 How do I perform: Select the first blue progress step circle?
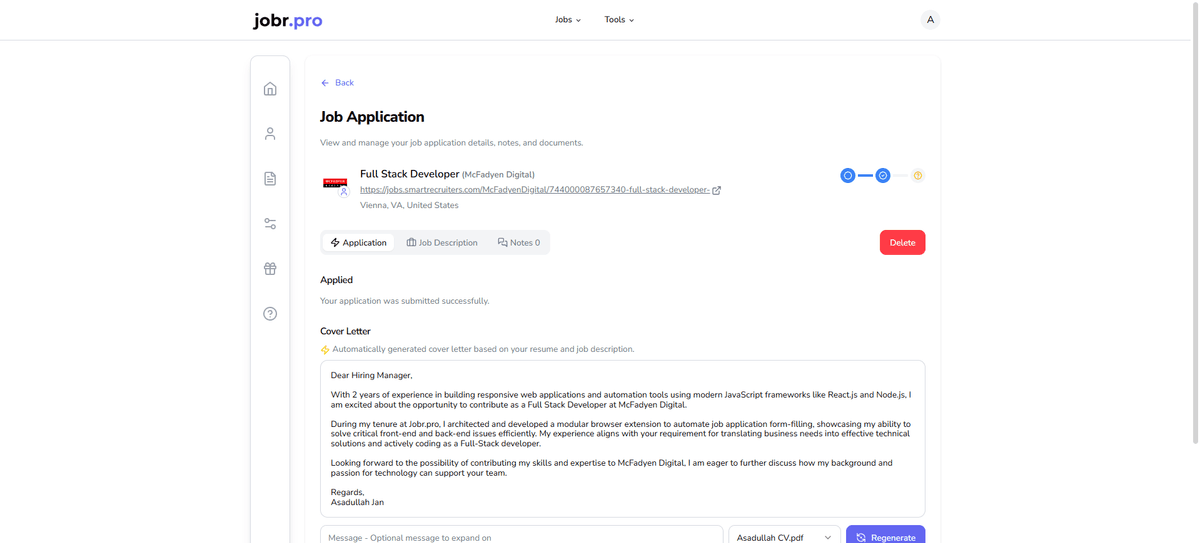coord(848,176)
